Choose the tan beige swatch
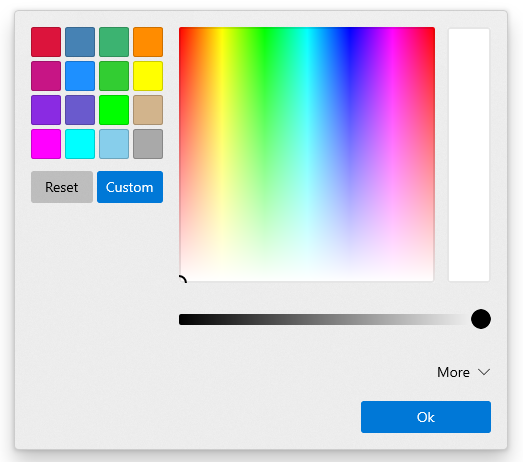The image size is (523, 462). click(148, 110)
